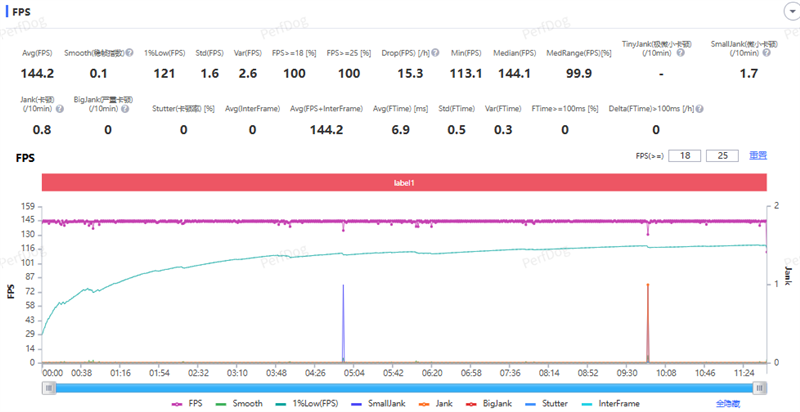Click the hide-all link beside the legend
The height and width of the screenshot is (412, 800).
729,403
